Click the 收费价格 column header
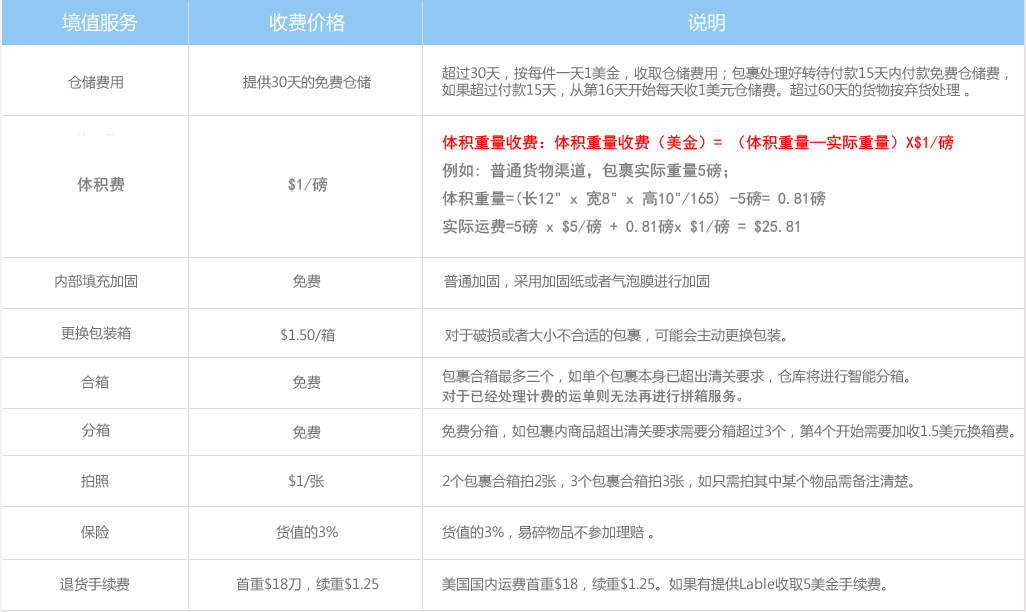The image size is (1026, 612). 306,23
